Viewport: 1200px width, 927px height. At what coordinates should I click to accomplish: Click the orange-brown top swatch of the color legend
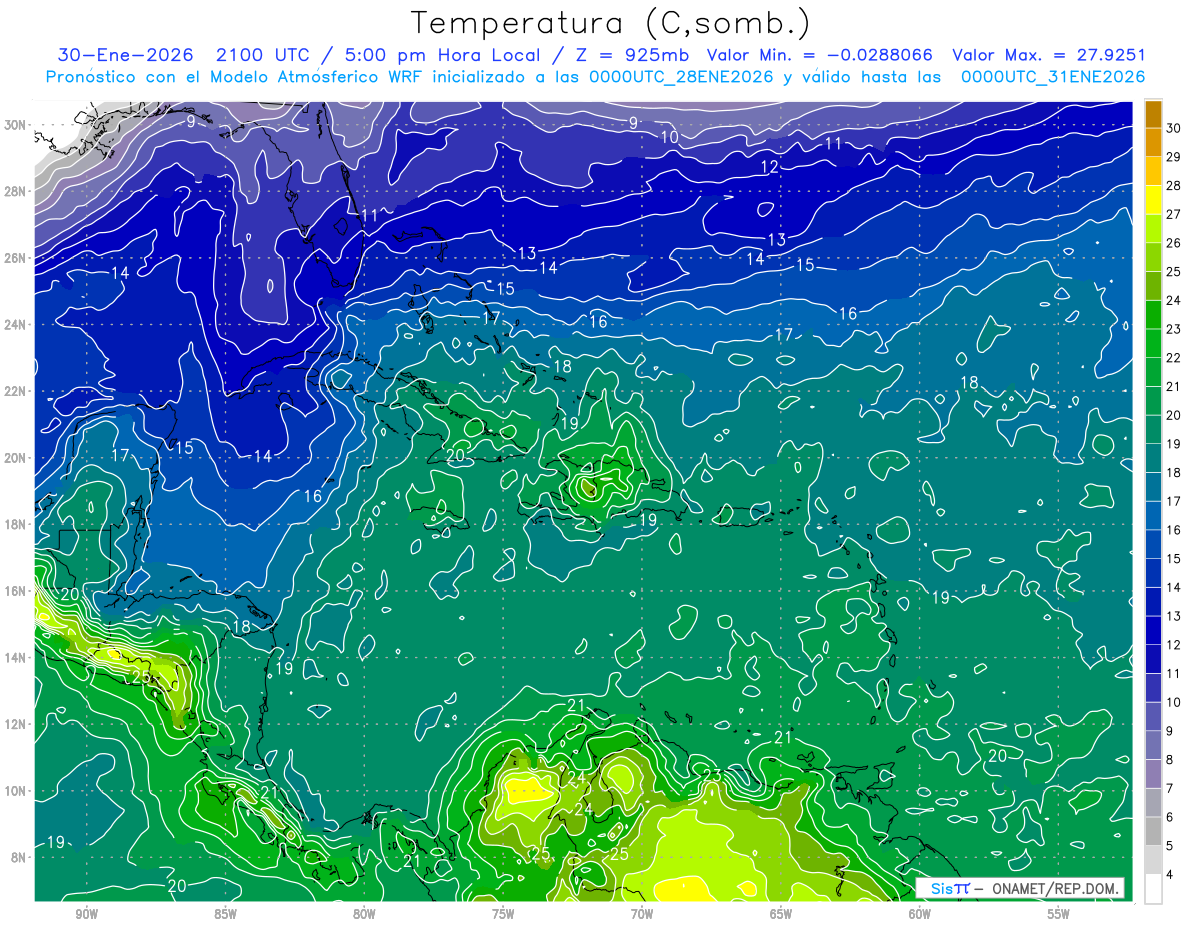[x=1153, y=113]
